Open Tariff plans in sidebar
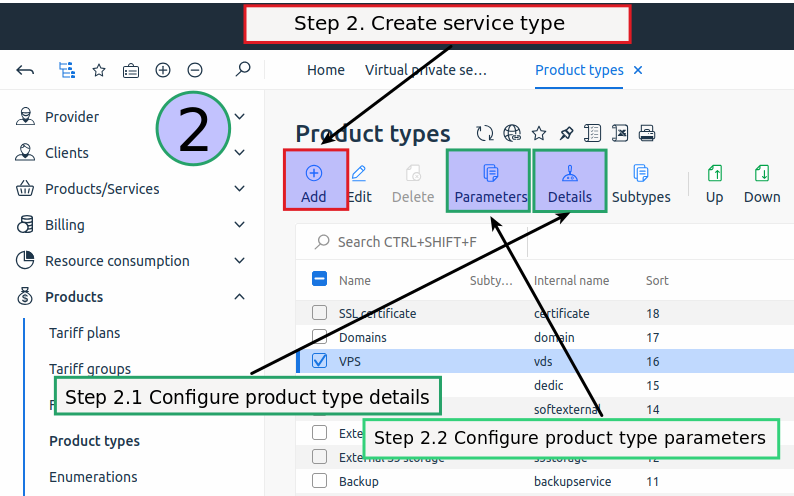794x496 pixels. click(x=85, y=333)
